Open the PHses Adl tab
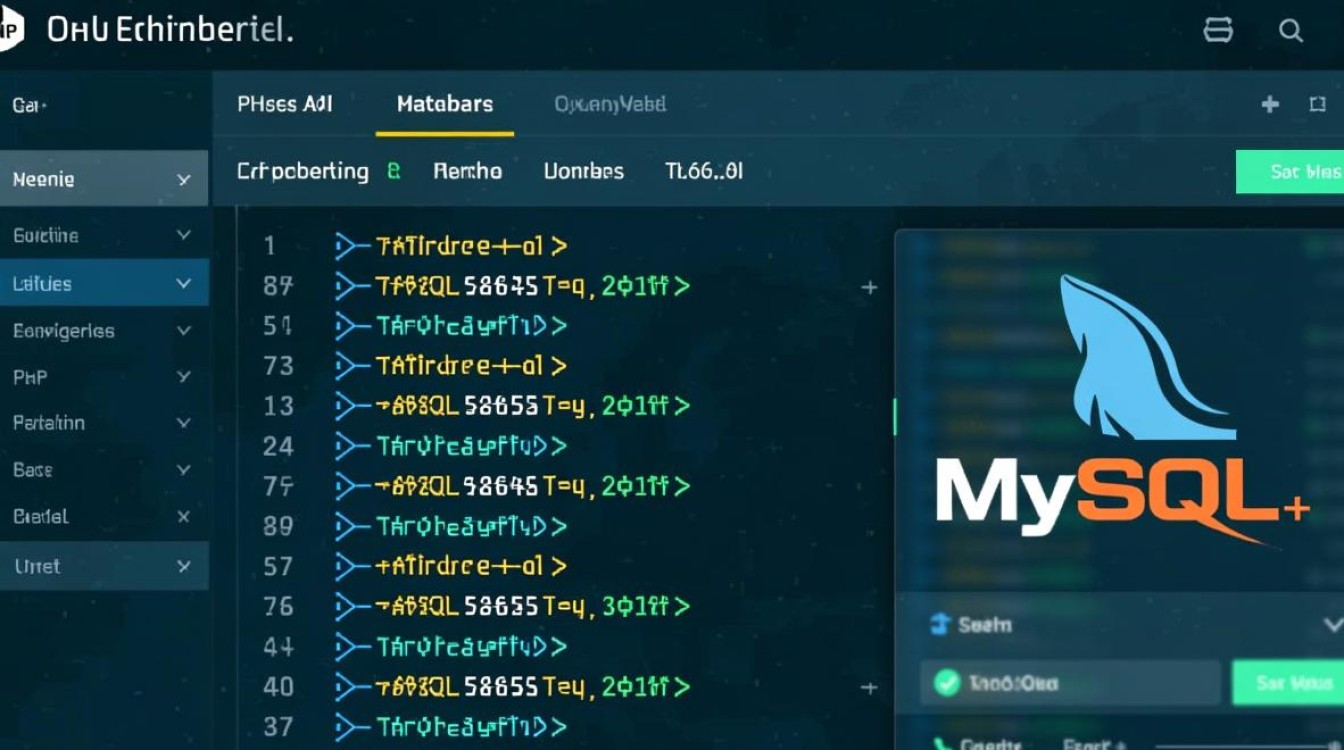 tap(286, 104)
